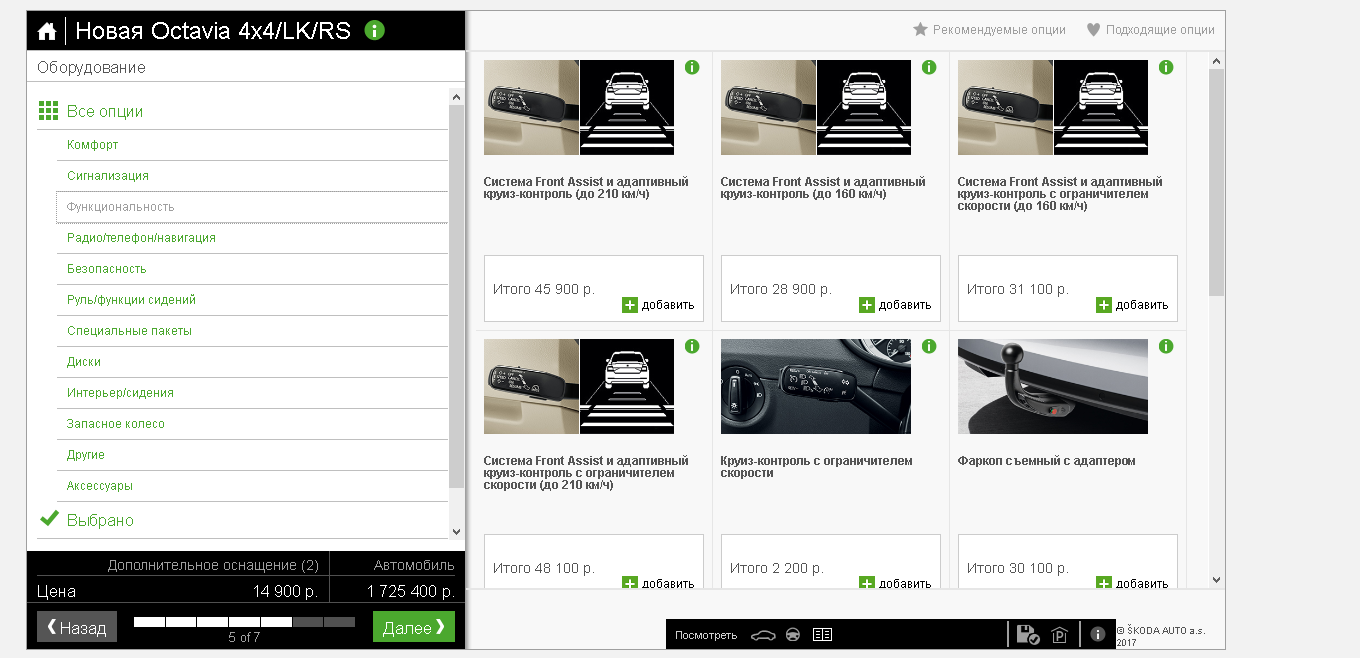This screenshot has height=658, width=1360.
Task: Click the heart icon for Подходящие опции
Action: tap(1093, 30)
